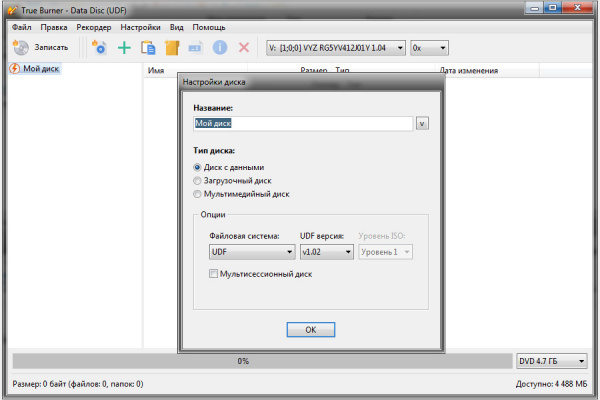Click the Дата изменения column header
This screenshot has width=600, height=400.
tap(487, 70)
